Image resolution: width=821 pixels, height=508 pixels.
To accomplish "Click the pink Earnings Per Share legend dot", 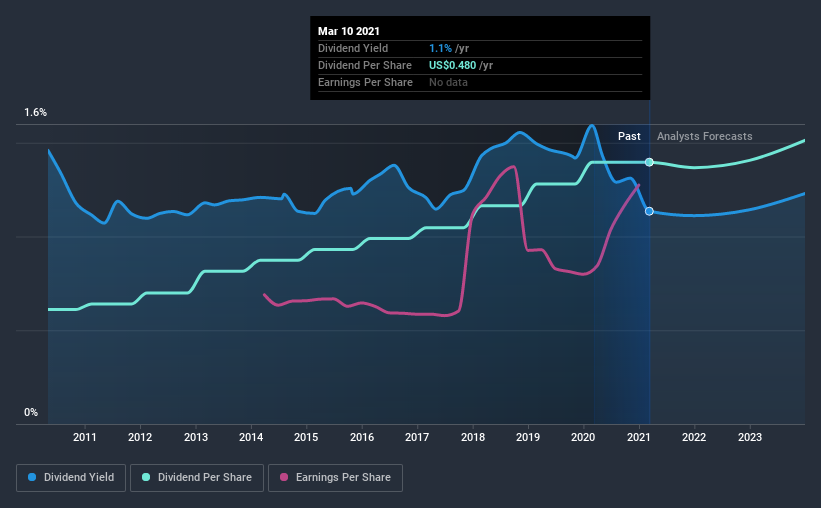I will tap(284, 477).
